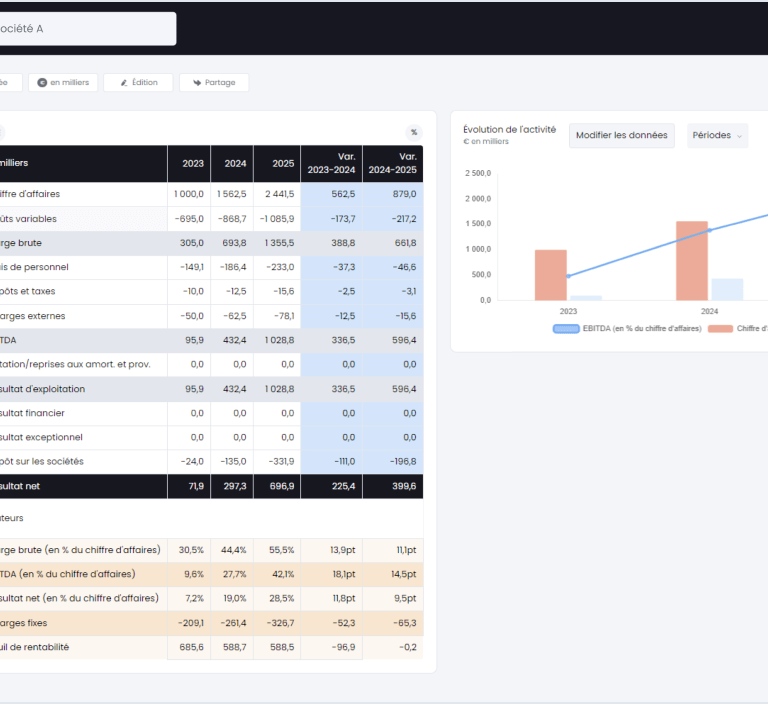This screenshot has height=704, width=768.
Task: Click value -331,9 in corporate tax row
Action: pos(281,461)
